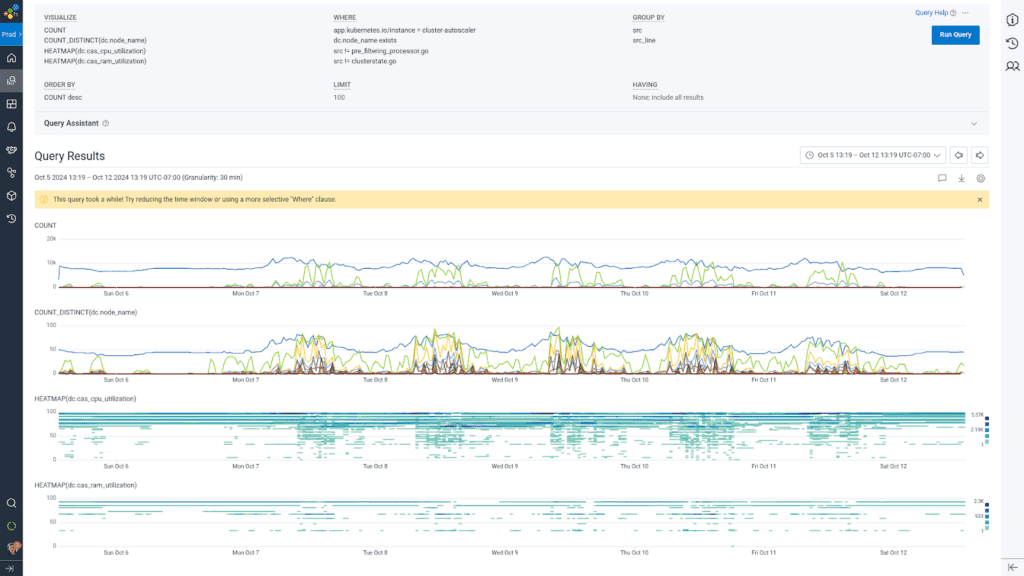This screenshot has height=576, width=1024.
Task: Open the team activity people icon
Action: [x=1012, y=66]
